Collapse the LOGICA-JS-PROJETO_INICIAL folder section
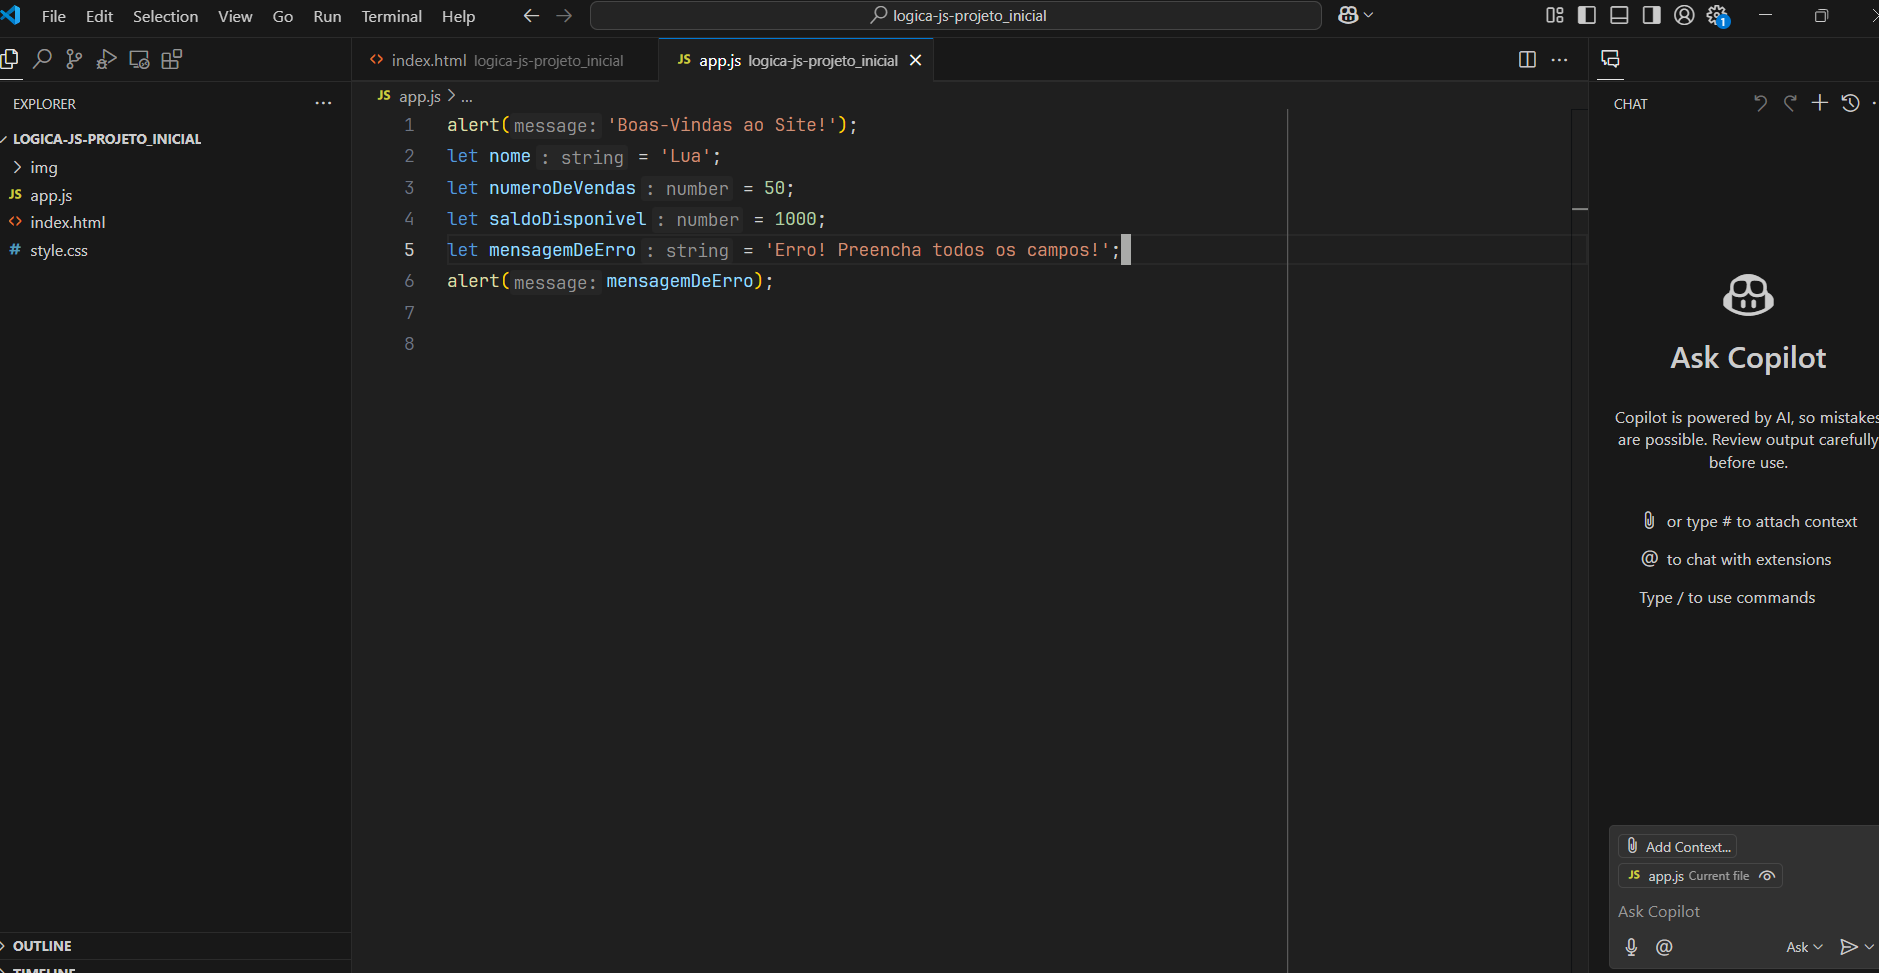This screenshot has height=973, width=1879. [106, 139]
